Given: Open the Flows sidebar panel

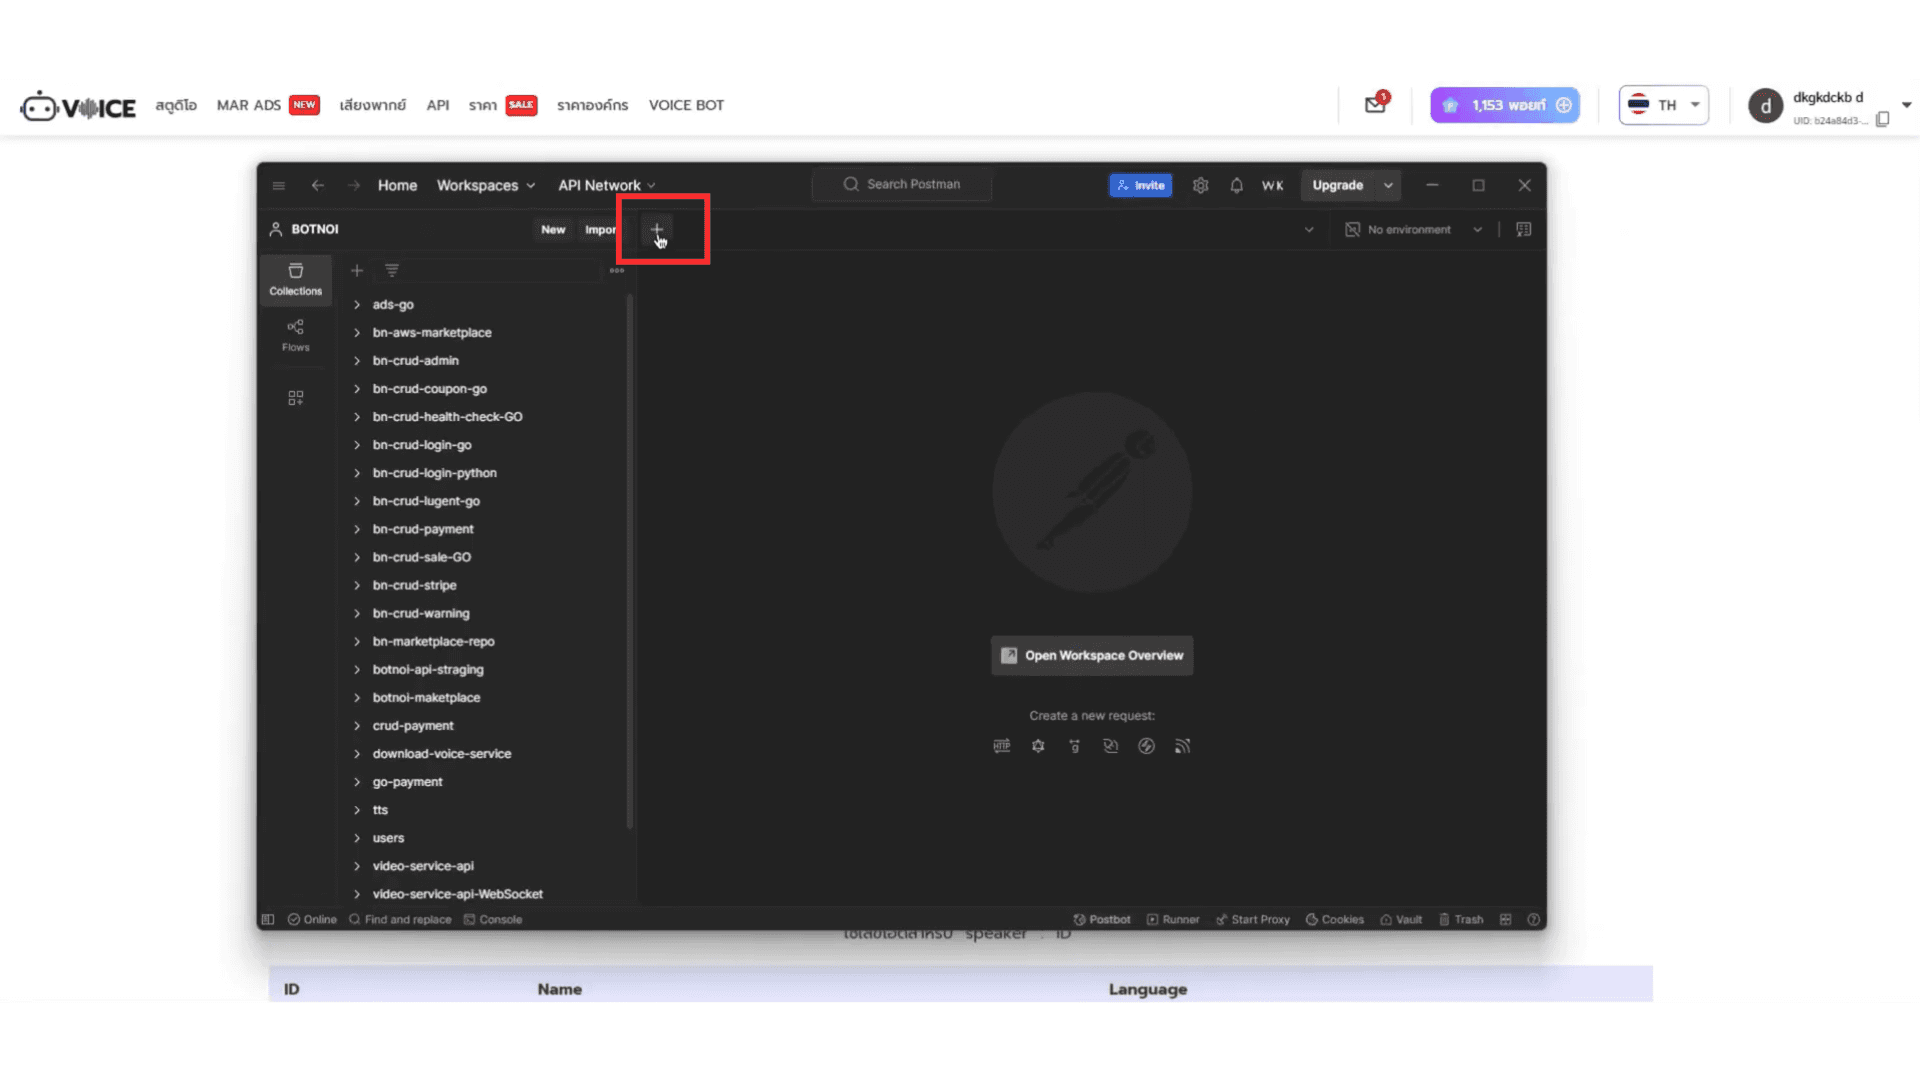Looking at the screenshot, I should (x=295, y=335).
